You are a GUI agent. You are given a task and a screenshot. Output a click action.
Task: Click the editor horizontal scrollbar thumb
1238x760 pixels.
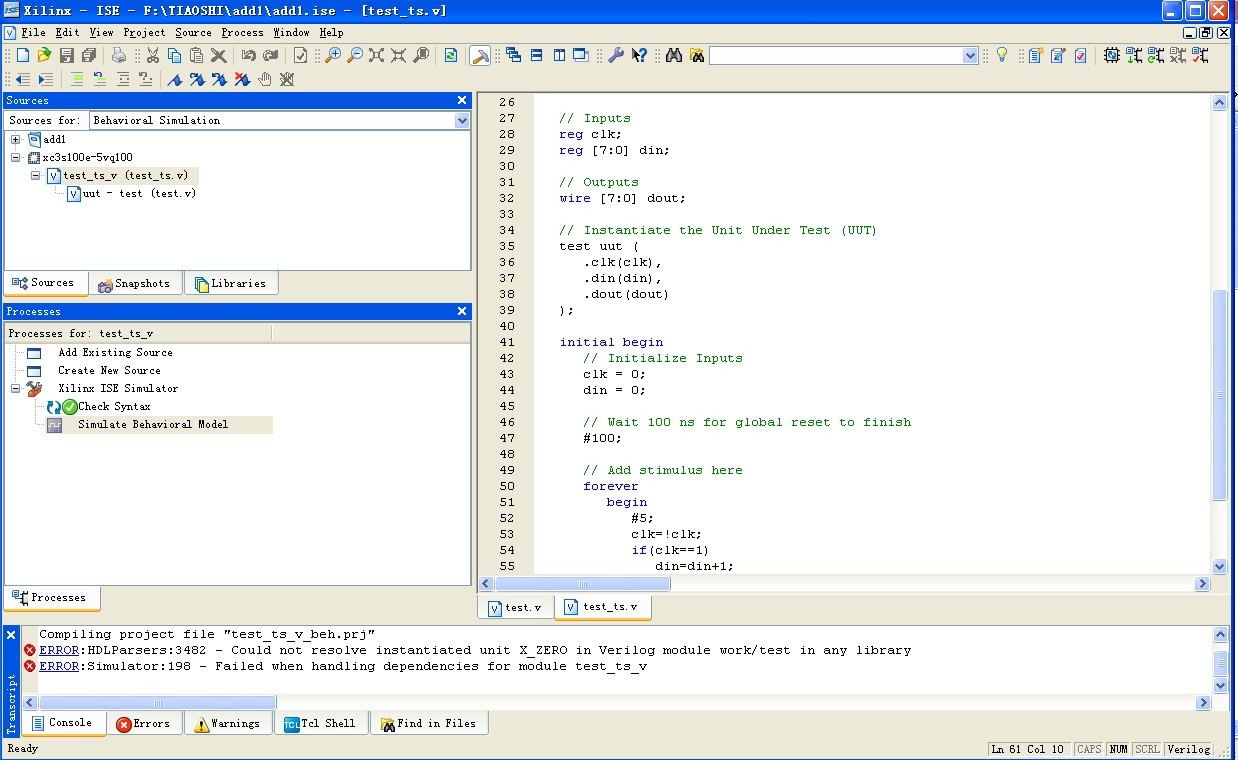[582, 583]
